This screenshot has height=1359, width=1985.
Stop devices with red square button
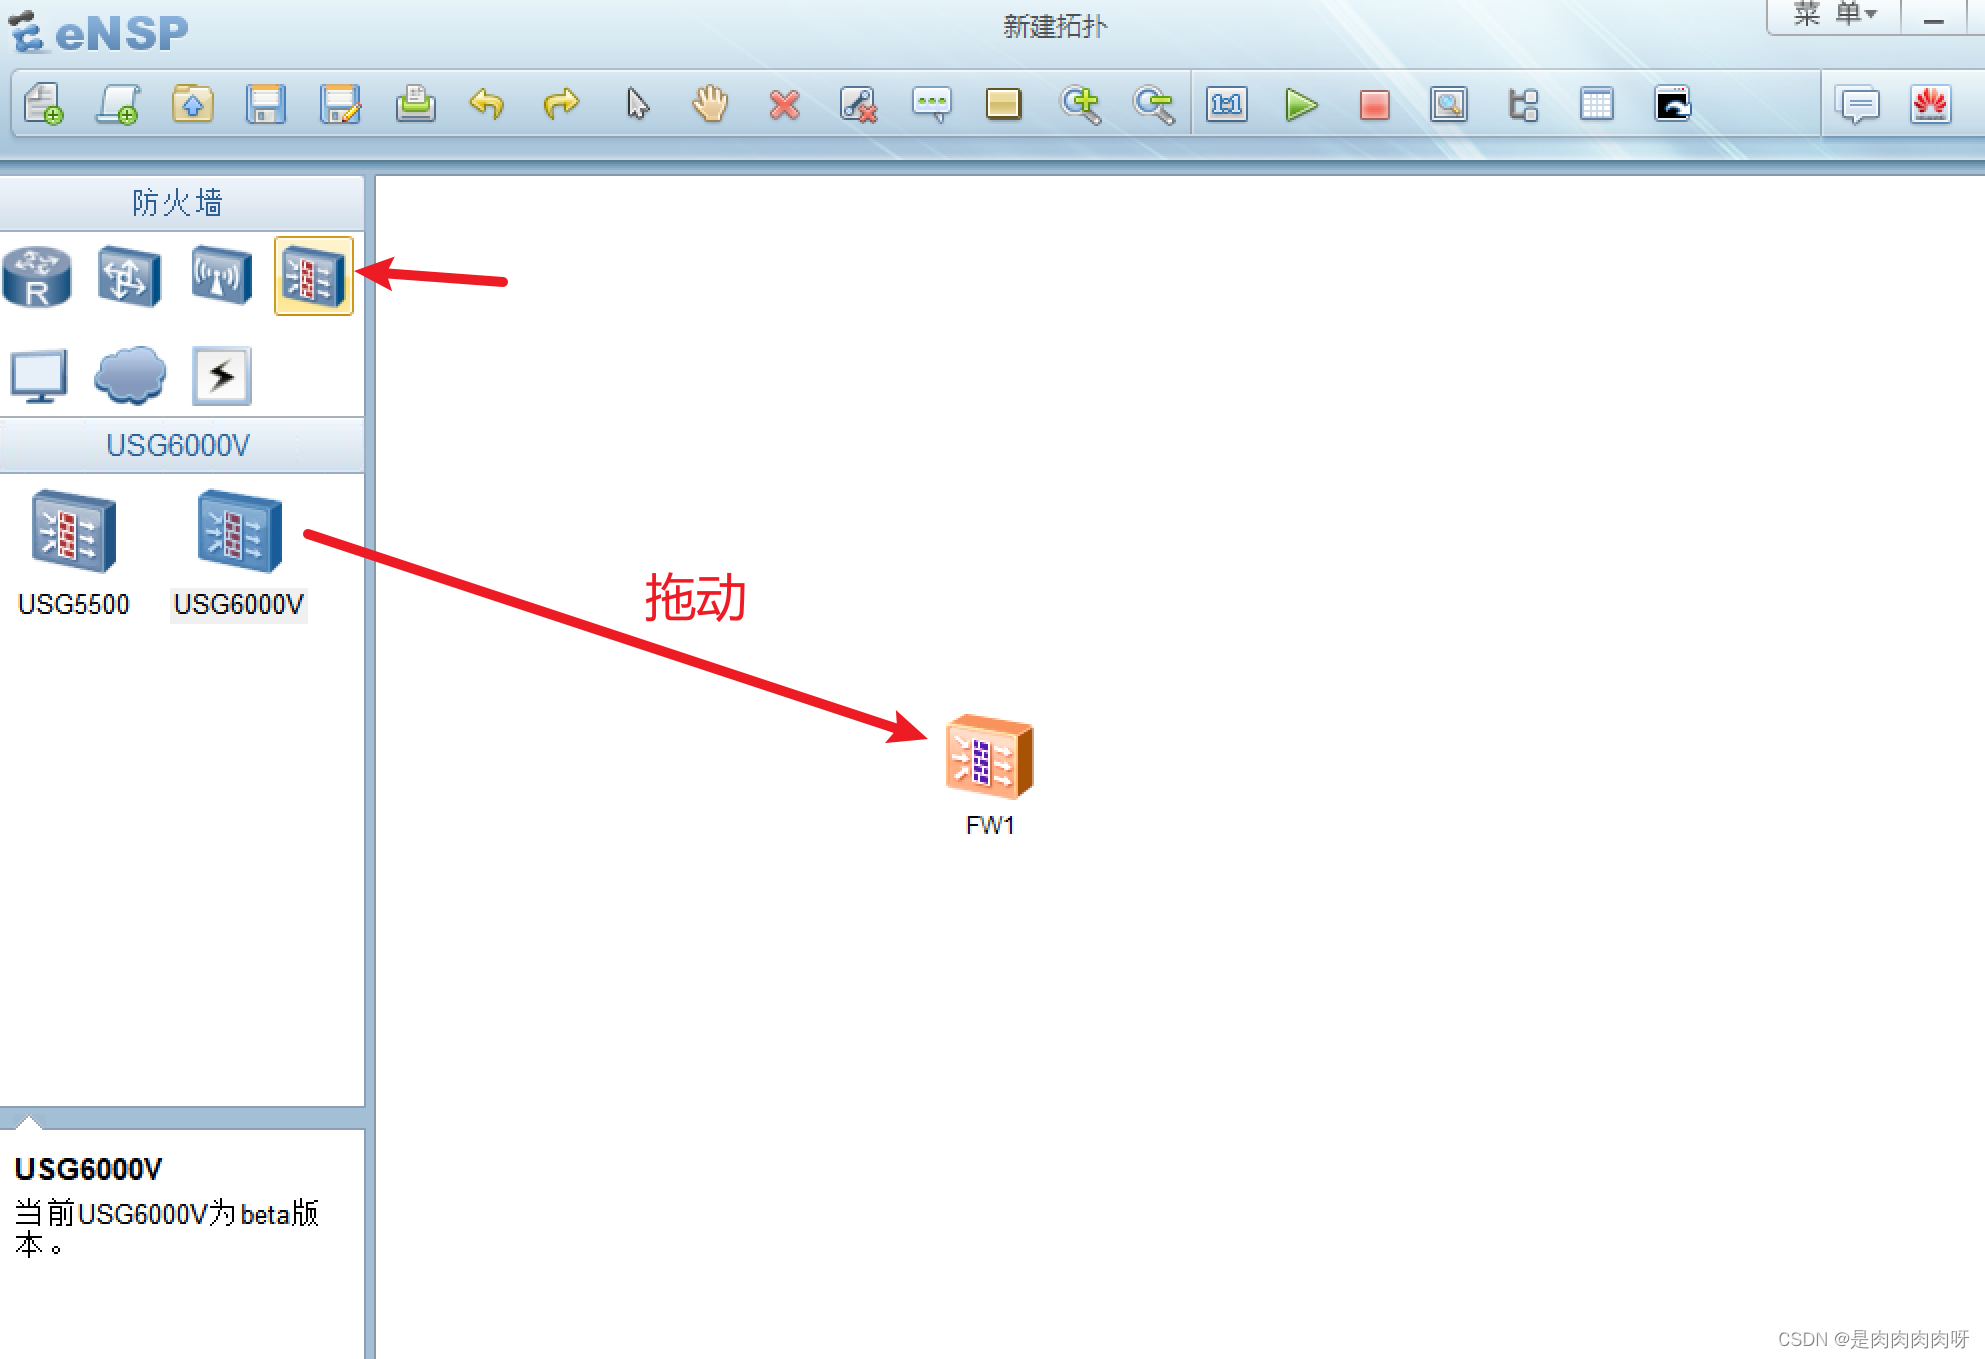pyautogui.click(x=1374, y=104)
